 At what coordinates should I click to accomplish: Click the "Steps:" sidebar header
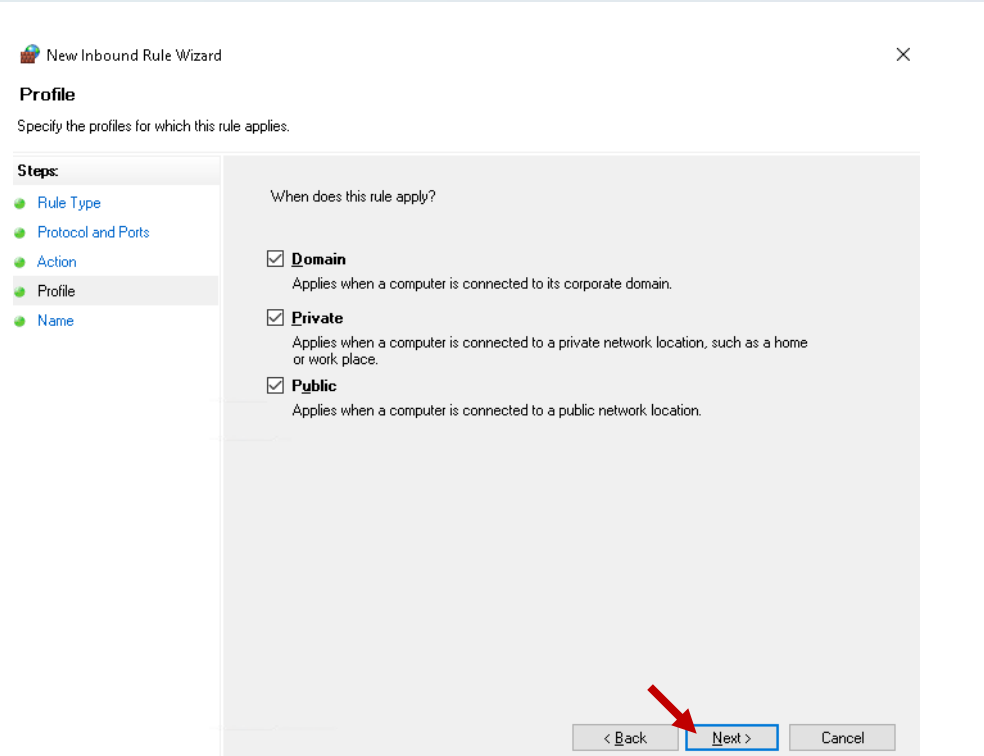(37, 172)
